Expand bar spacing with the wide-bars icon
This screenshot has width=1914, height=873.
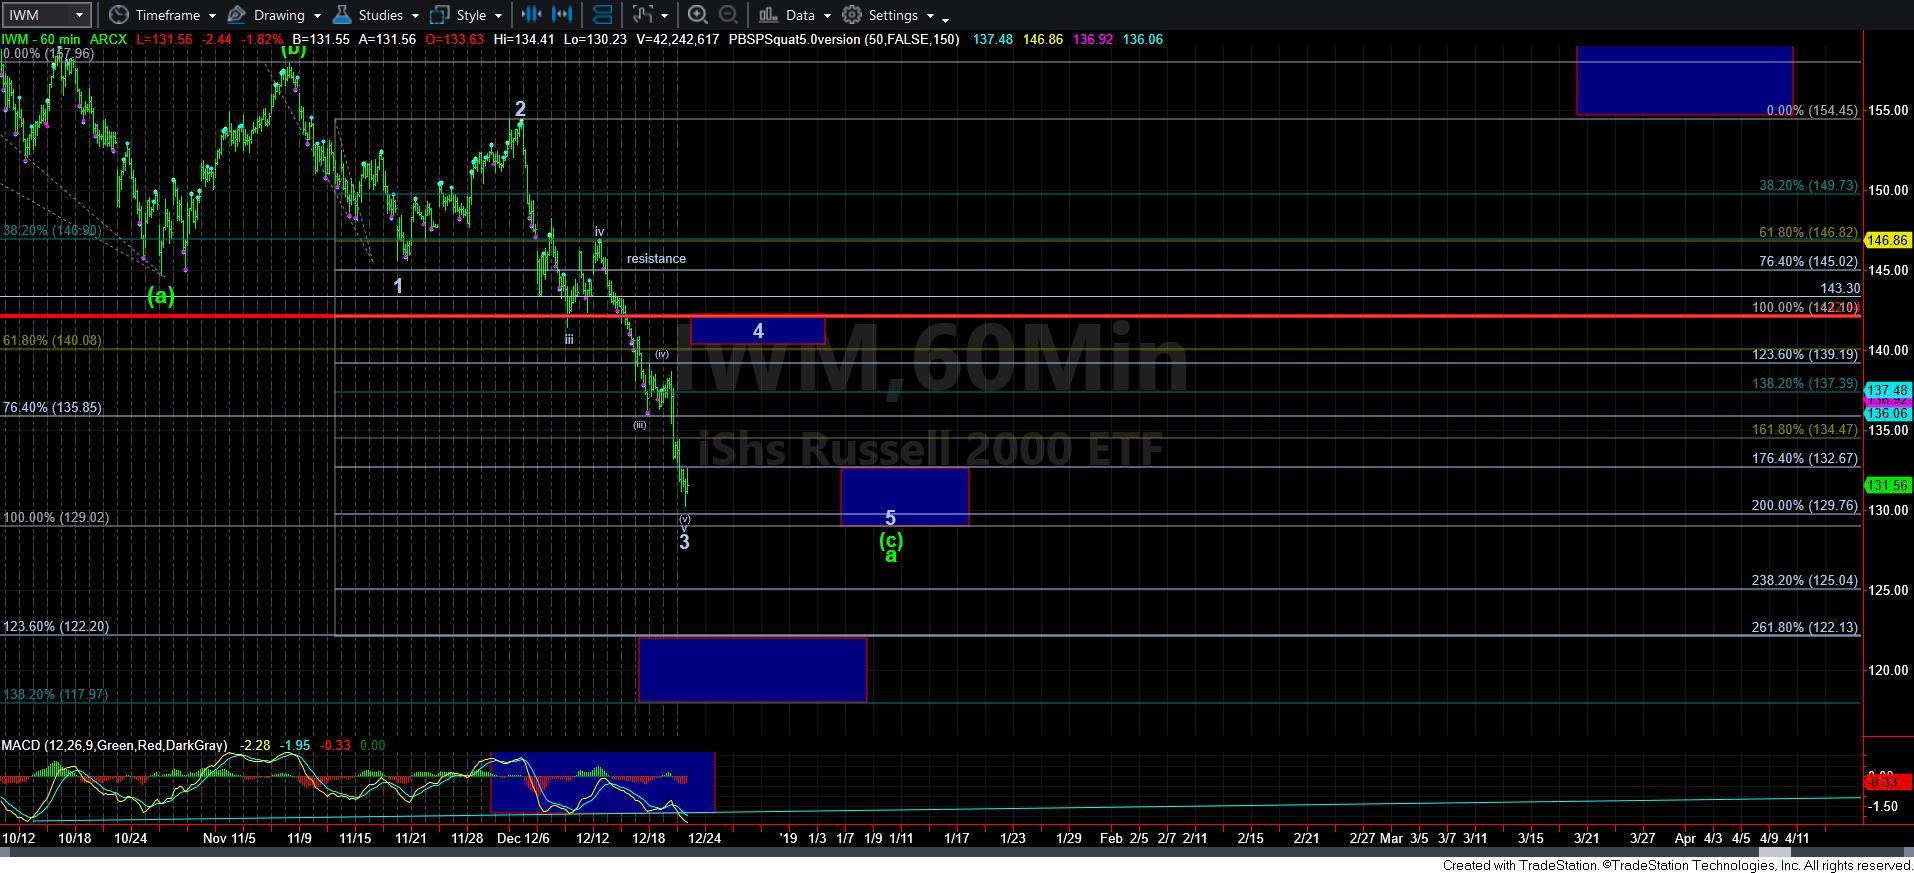click(563, 14)
